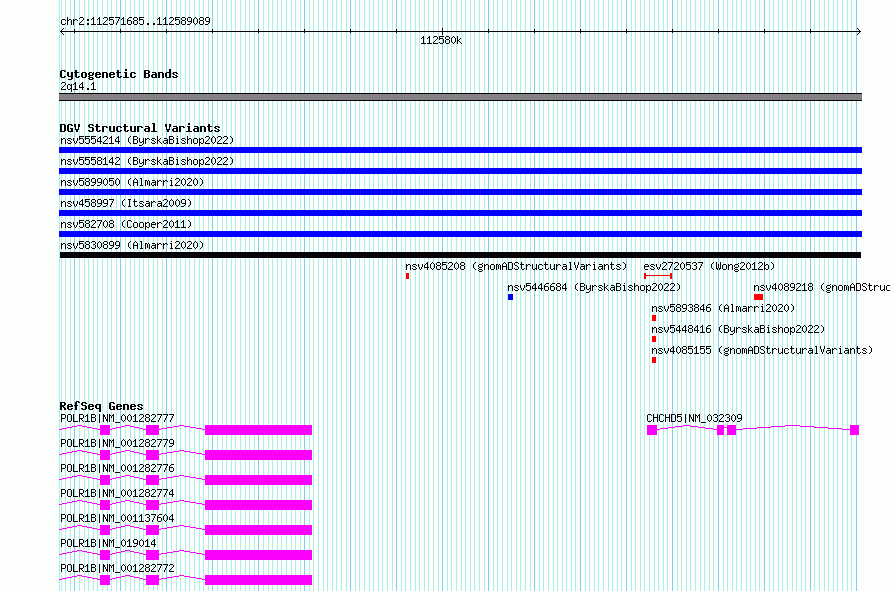Open the RefSeq Genes track title
890x591 pixels.
point(101,406)
